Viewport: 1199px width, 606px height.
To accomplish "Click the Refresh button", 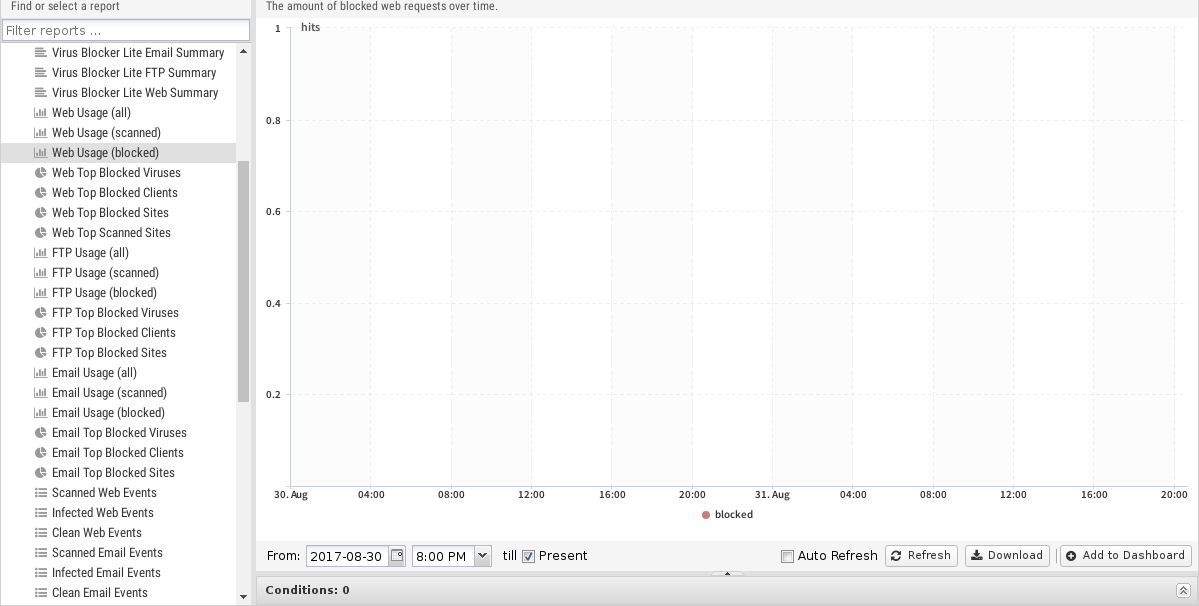I will (921, 556).
